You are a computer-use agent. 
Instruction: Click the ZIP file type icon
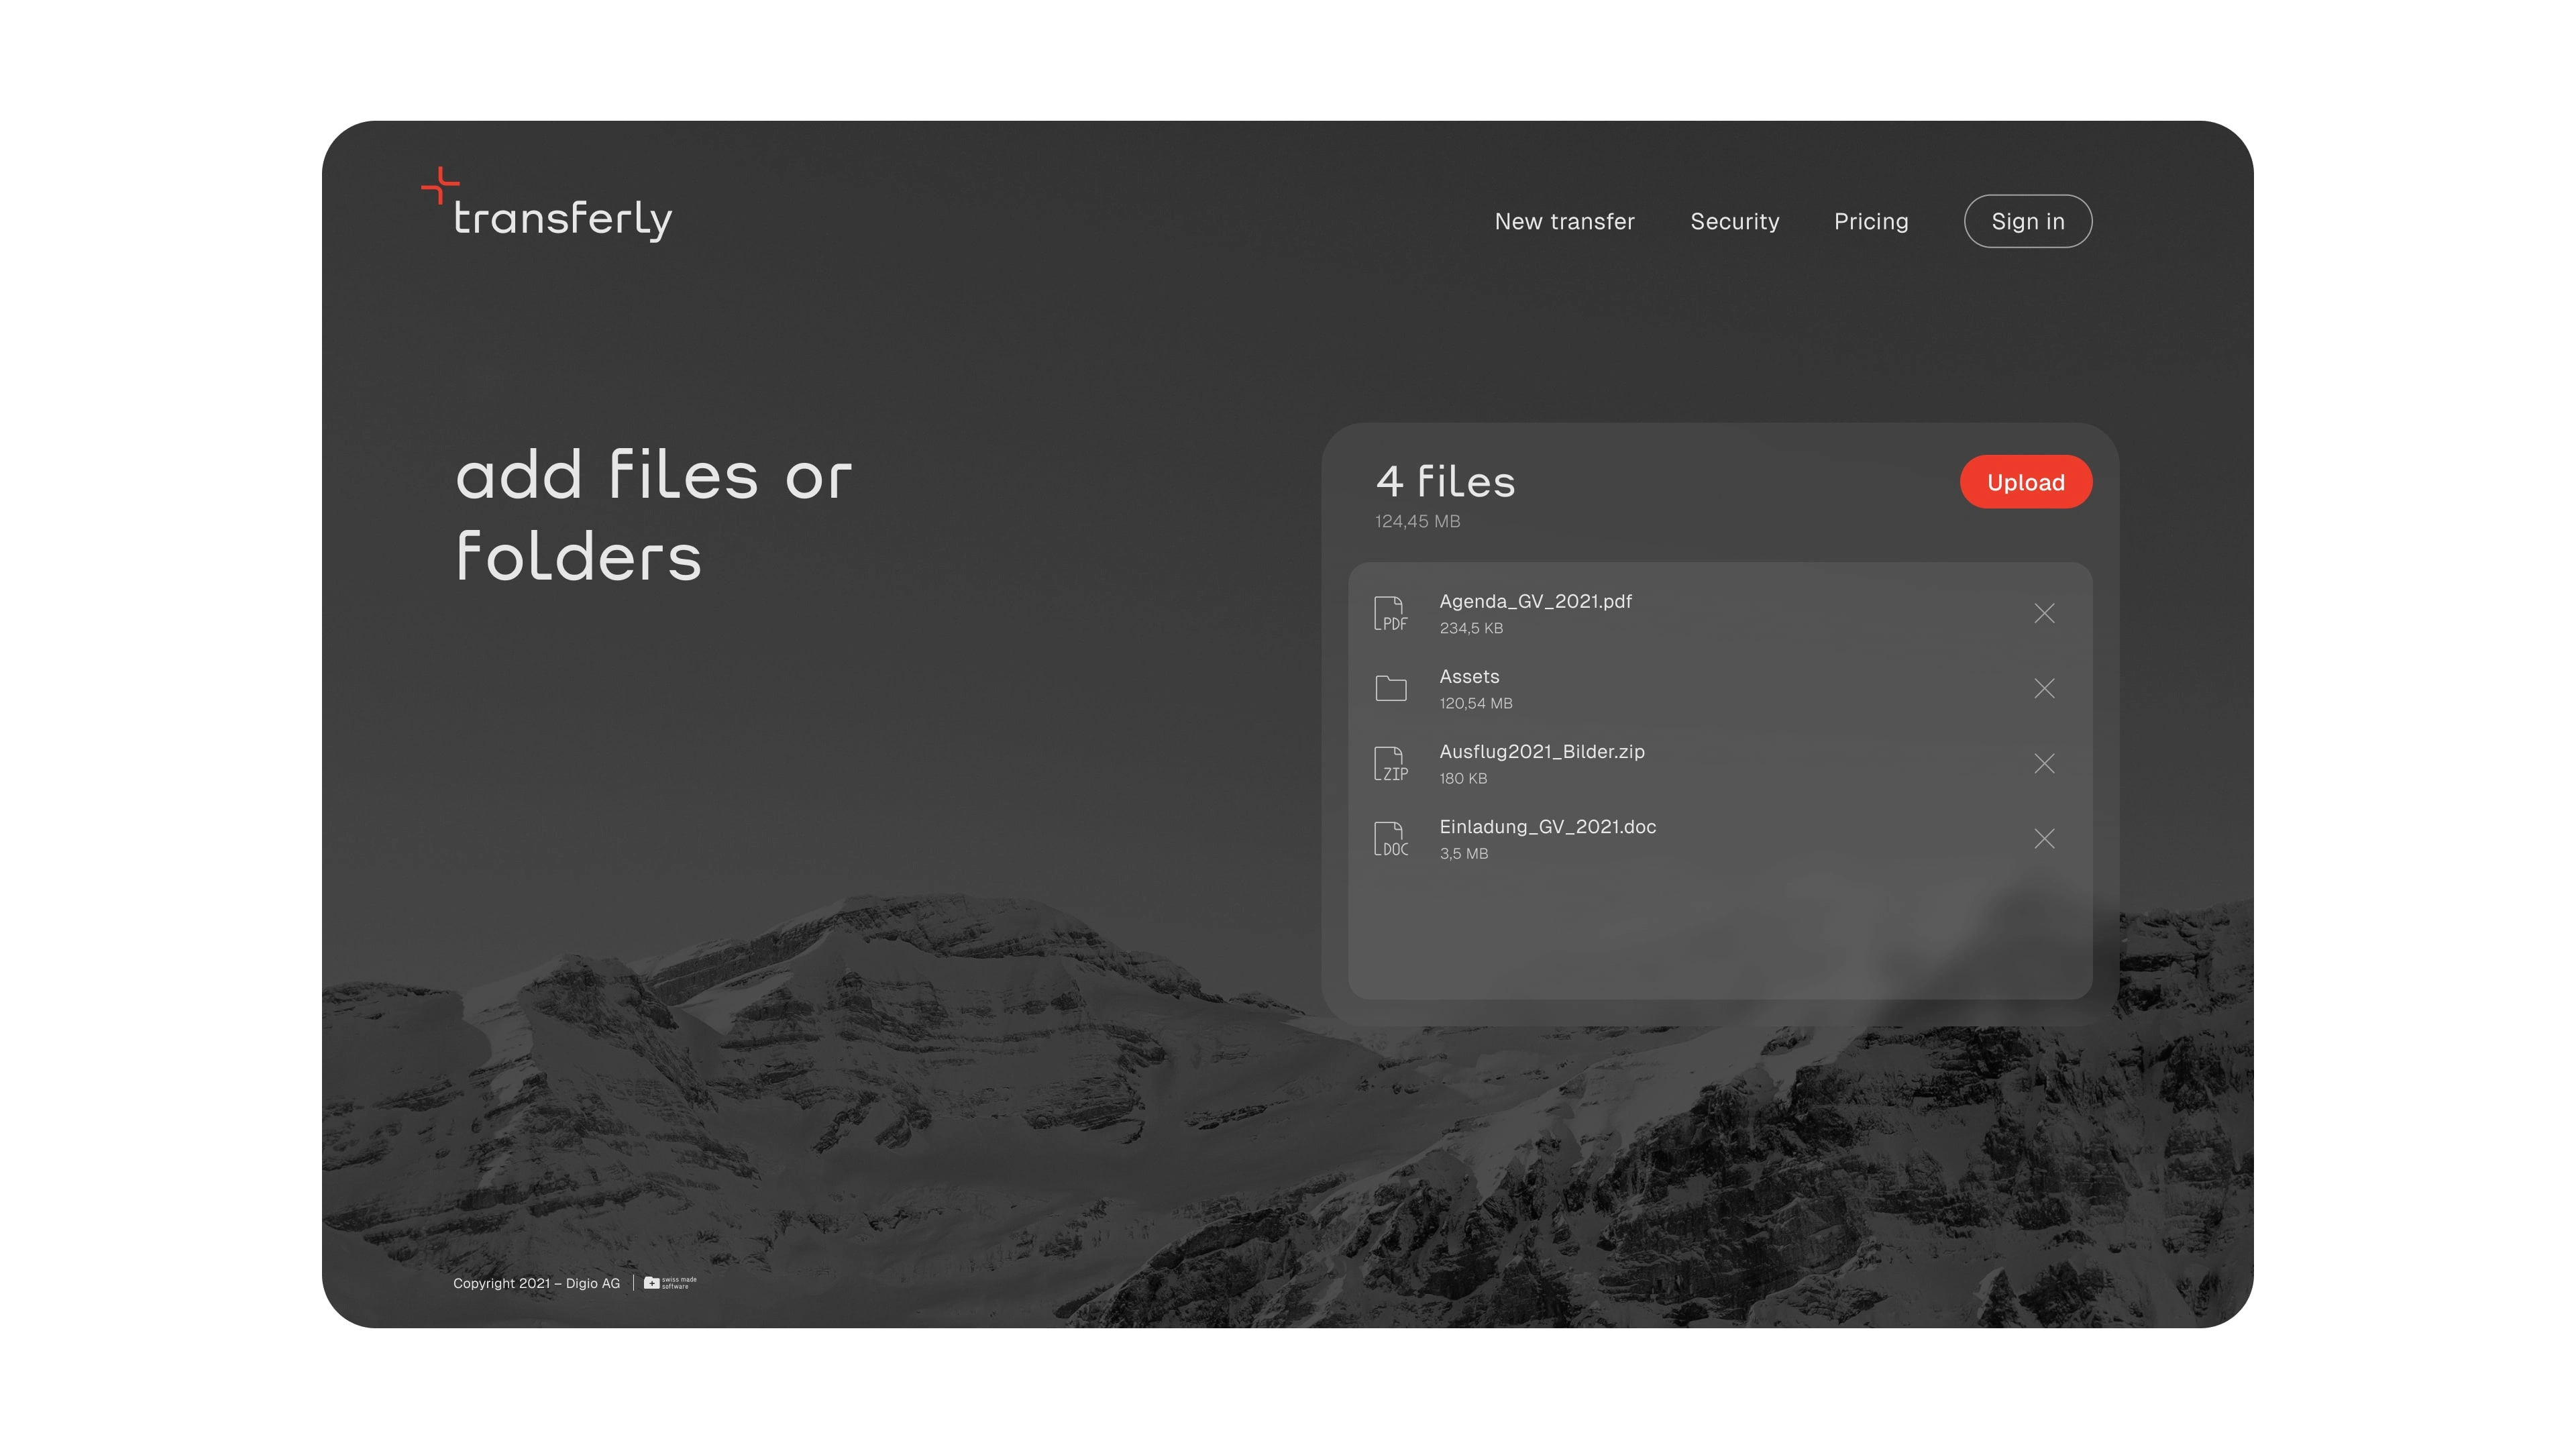click(x=1390, y=763)
